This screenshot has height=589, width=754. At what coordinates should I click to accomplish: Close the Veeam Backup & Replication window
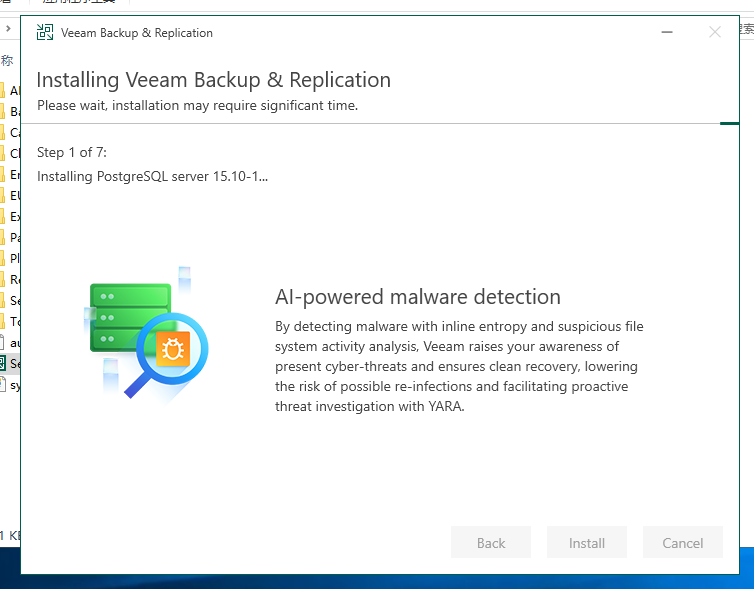pyautogui.click(x=715, y=32)
